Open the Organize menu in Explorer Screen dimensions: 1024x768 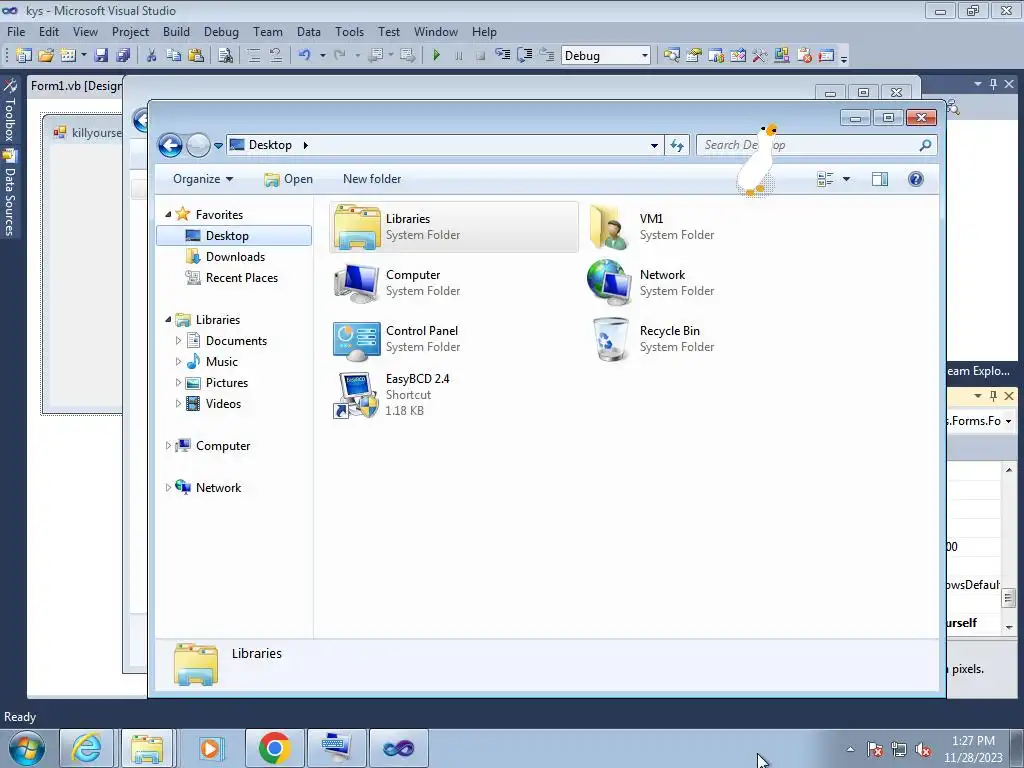(x=202, y=179)
